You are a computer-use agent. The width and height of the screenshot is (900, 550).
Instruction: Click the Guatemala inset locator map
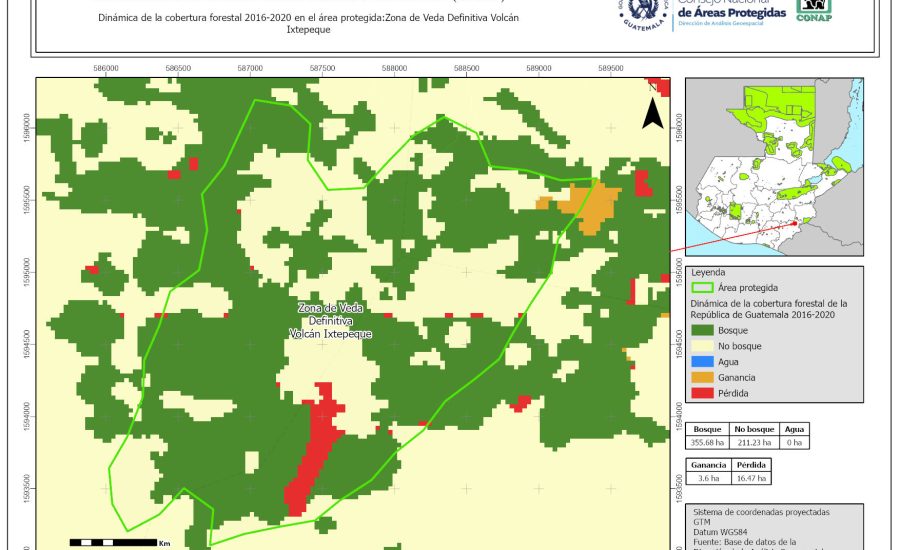(773, 167)
